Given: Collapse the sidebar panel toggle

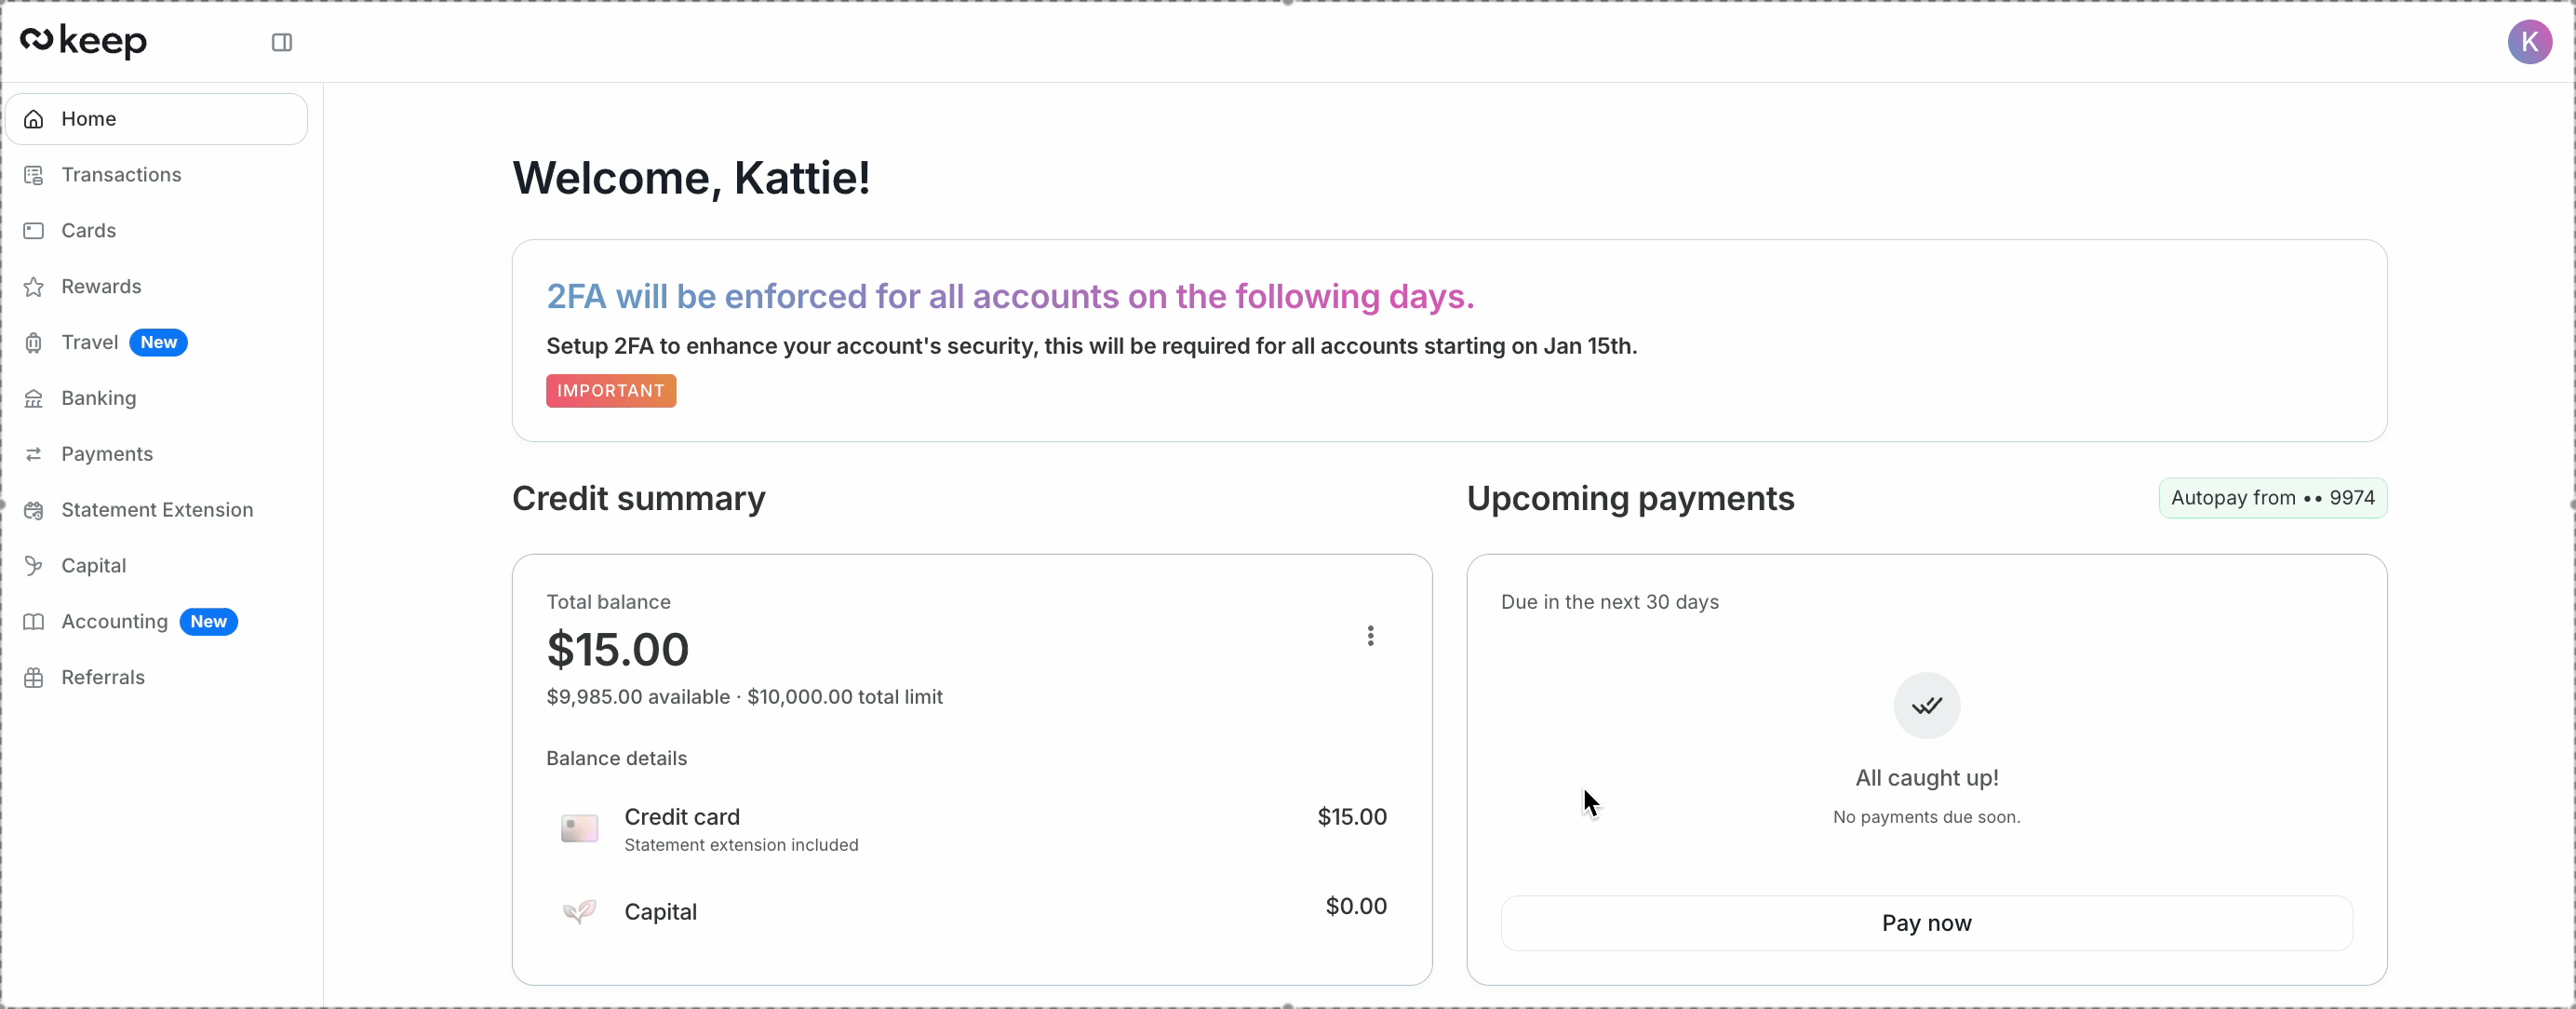Looking at the screenshot, I should [282, 42].
